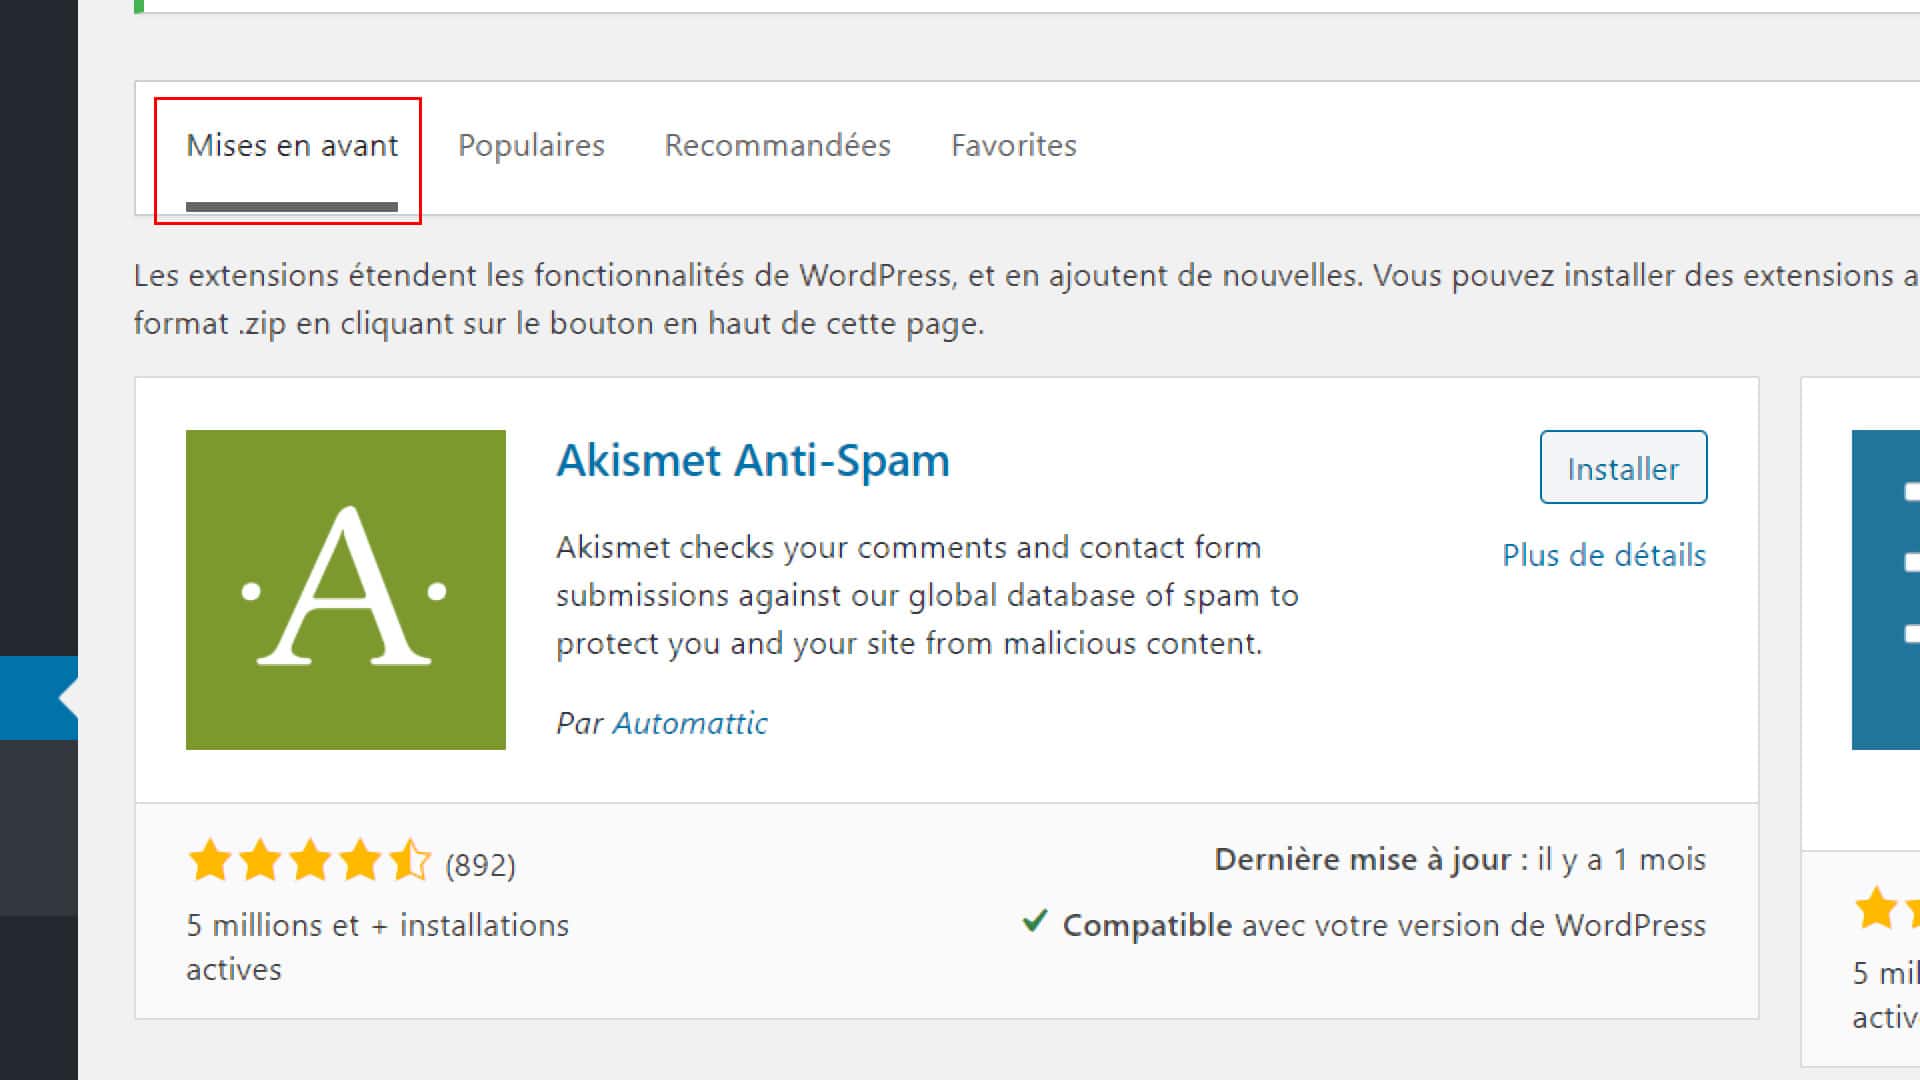
Task: Select the highlighted blue sidebar menu item
Action: (x=39, y=698)
